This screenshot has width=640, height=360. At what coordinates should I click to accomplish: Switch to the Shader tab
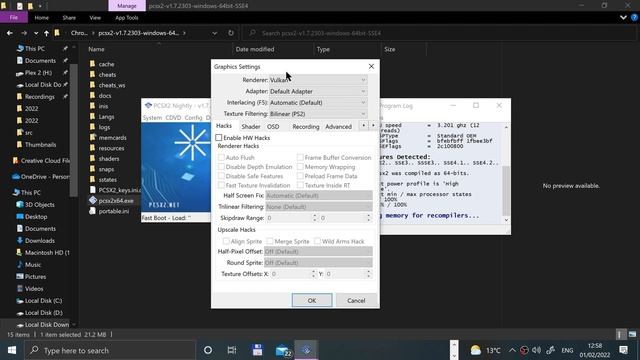click(x=251, y=127)
